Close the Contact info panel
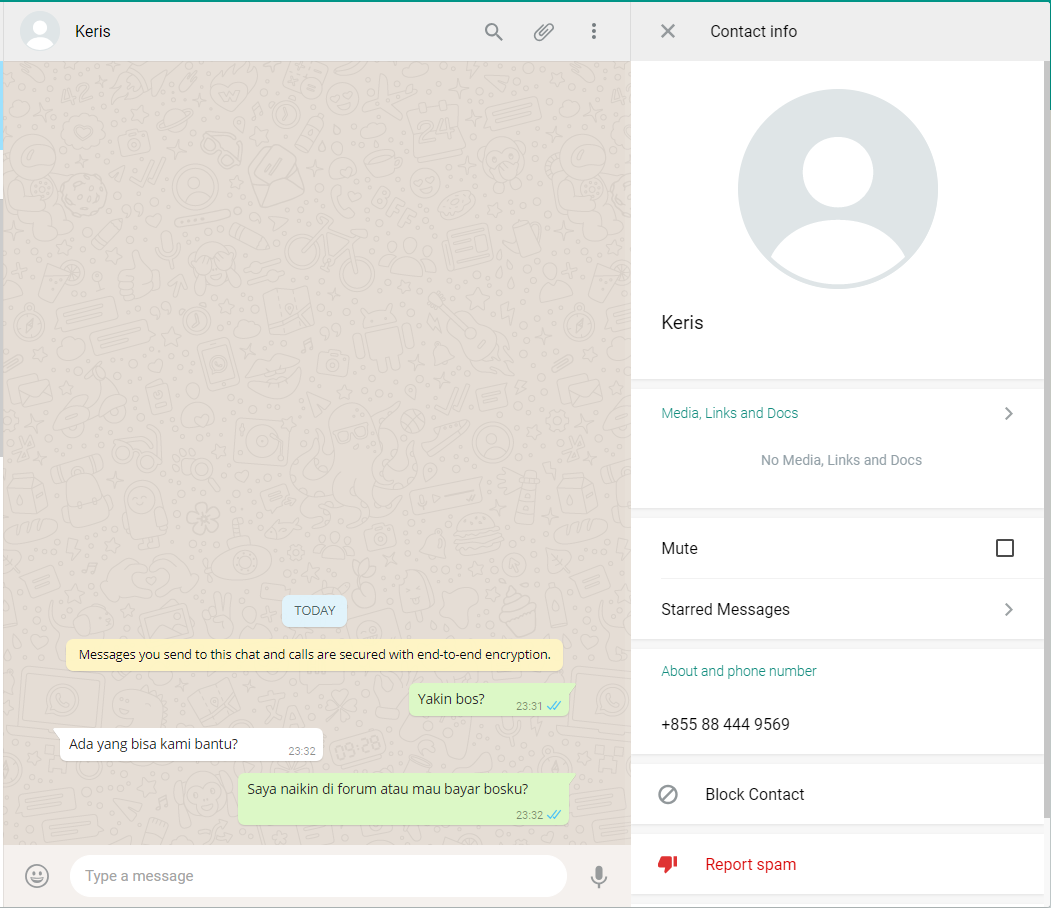This screenshot has width=1051, height=908. (668, 32)
